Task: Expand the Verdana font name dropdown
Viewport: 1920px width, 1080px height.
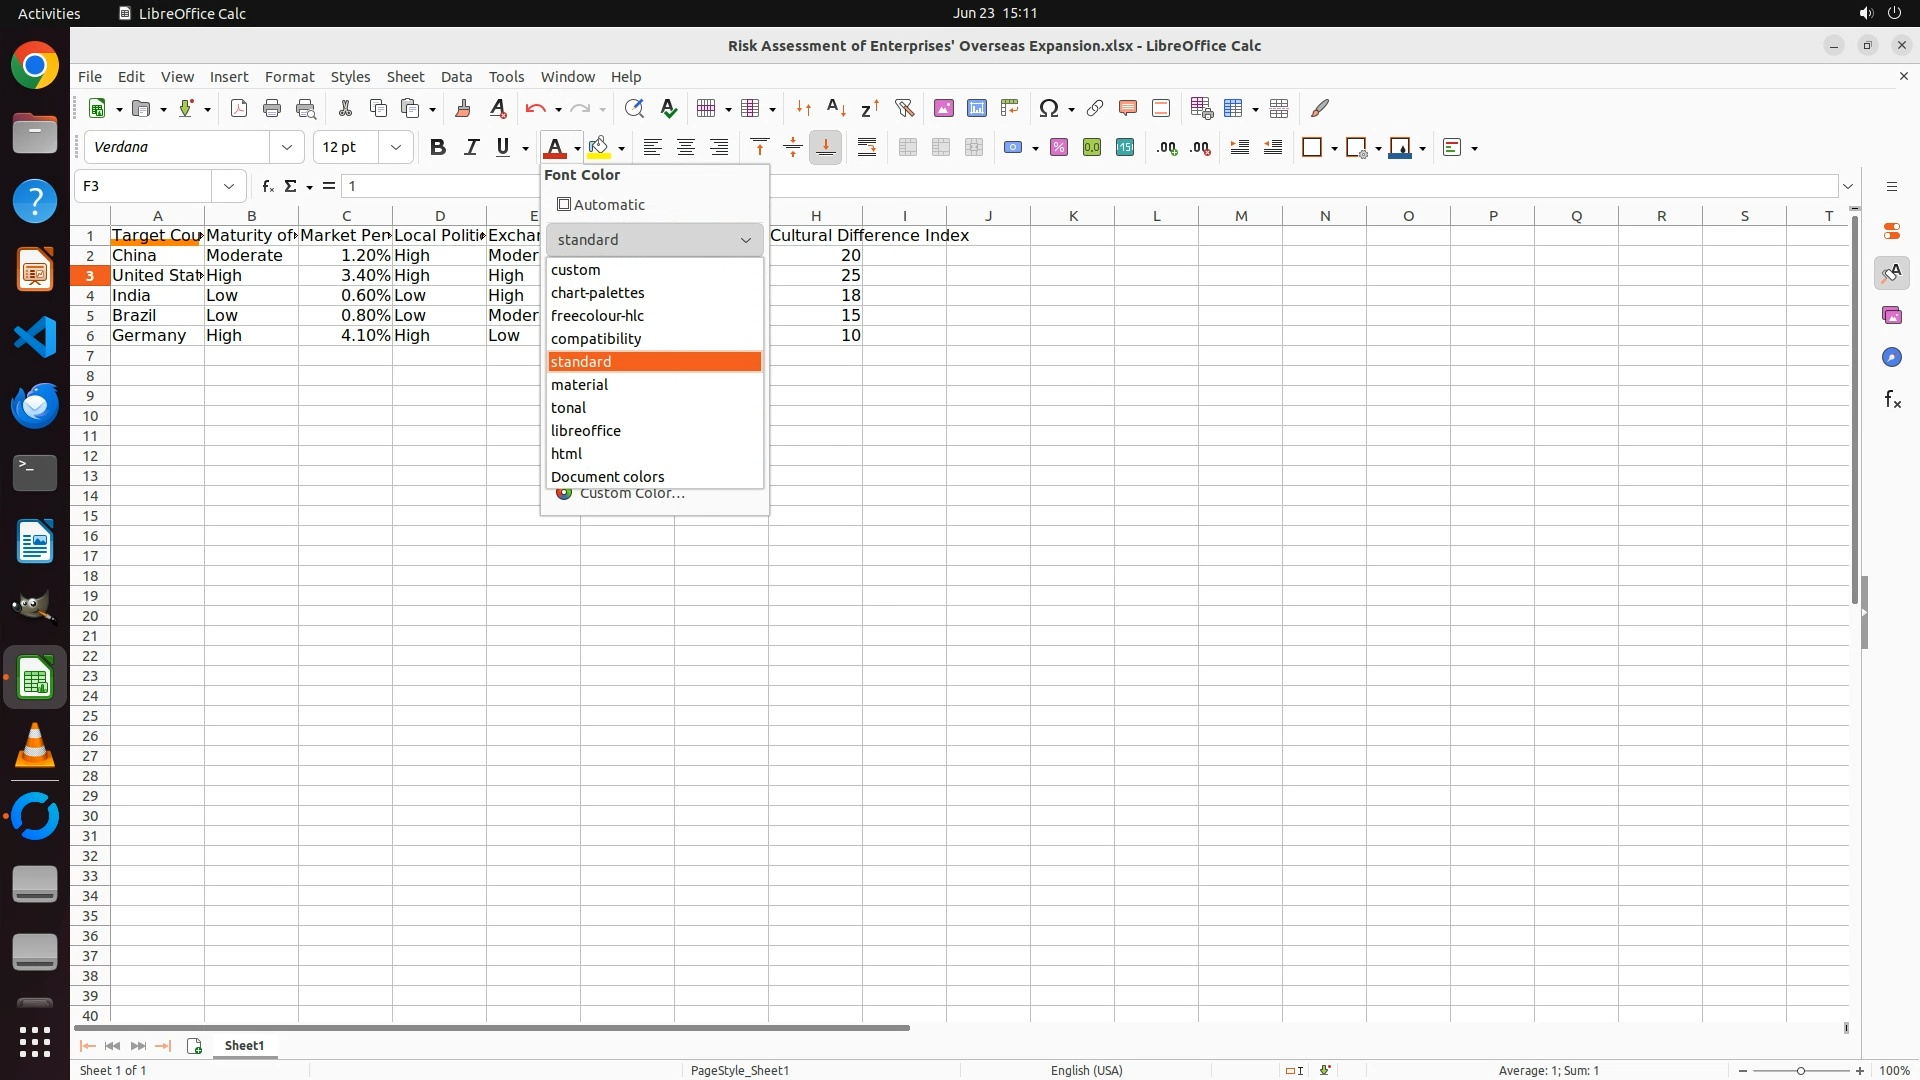Action: click(287, 148)
